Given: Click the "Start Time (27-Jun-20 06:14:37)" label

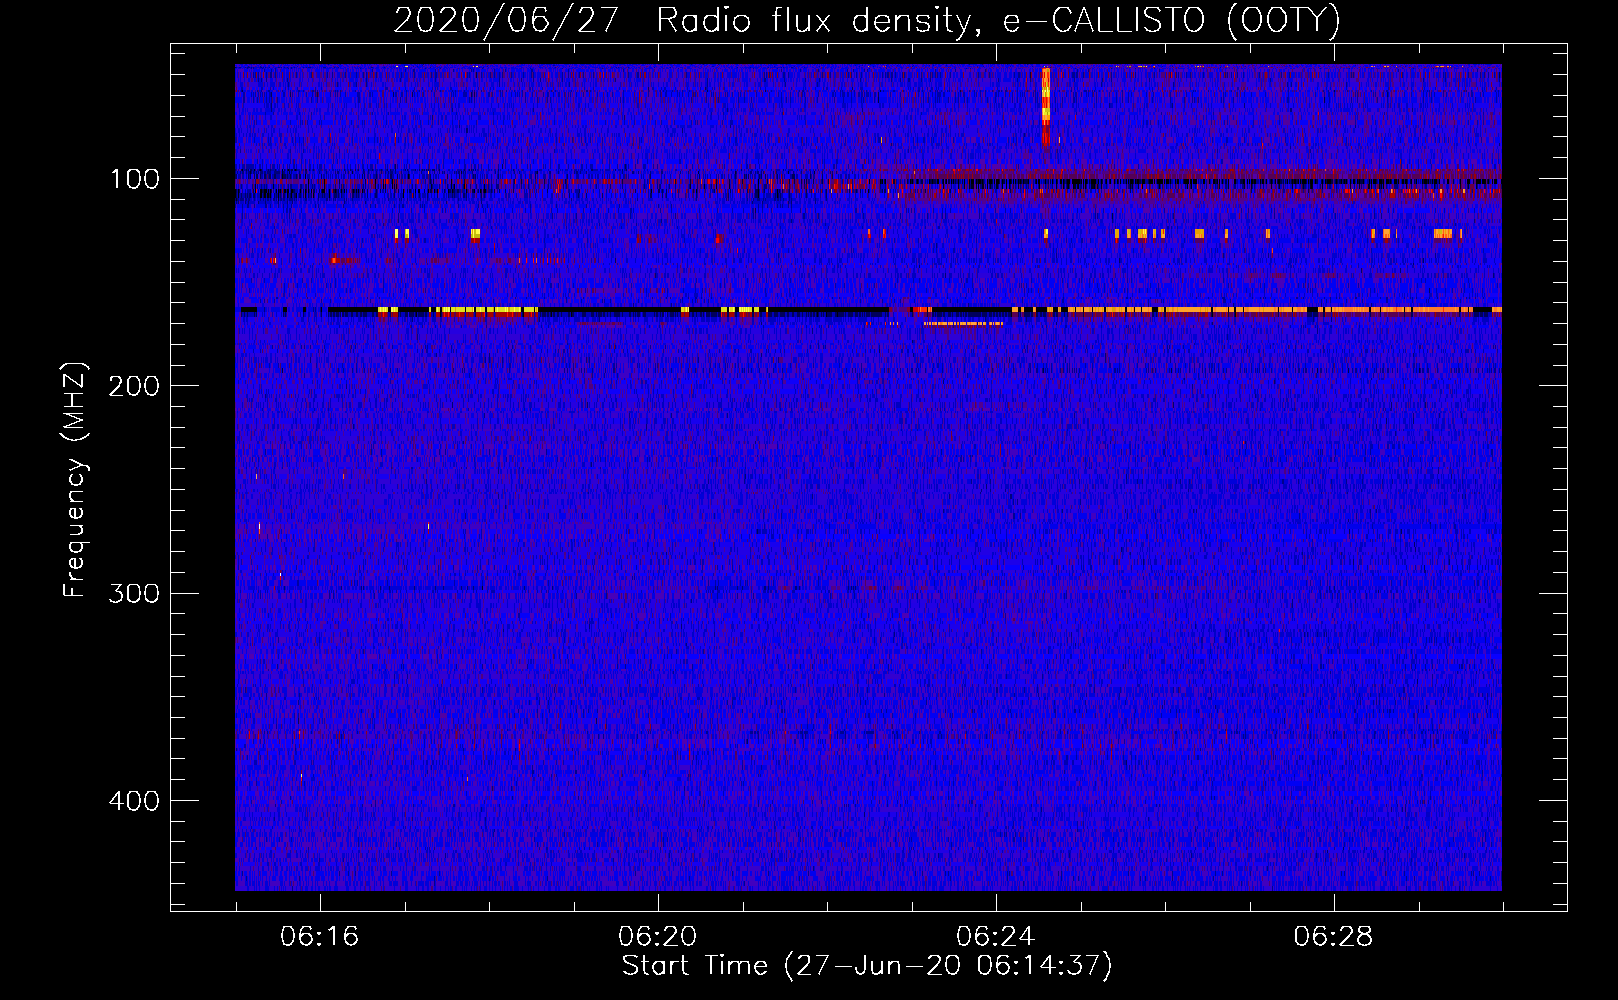Looking at the screenshot, I should (867, 966).
